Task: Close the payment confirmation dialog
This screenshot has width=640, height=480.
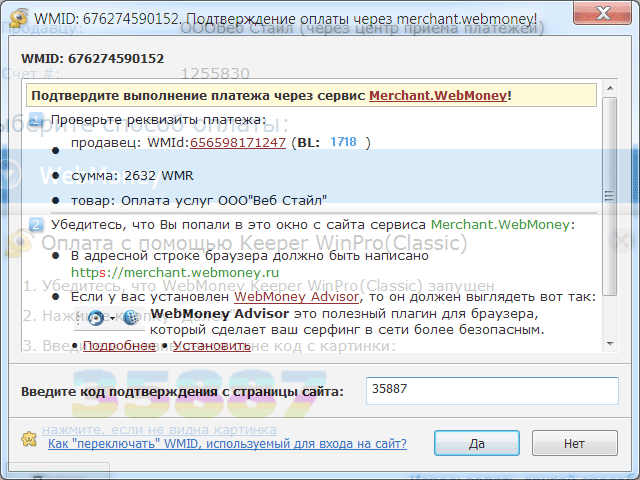Action: [602, 13]
